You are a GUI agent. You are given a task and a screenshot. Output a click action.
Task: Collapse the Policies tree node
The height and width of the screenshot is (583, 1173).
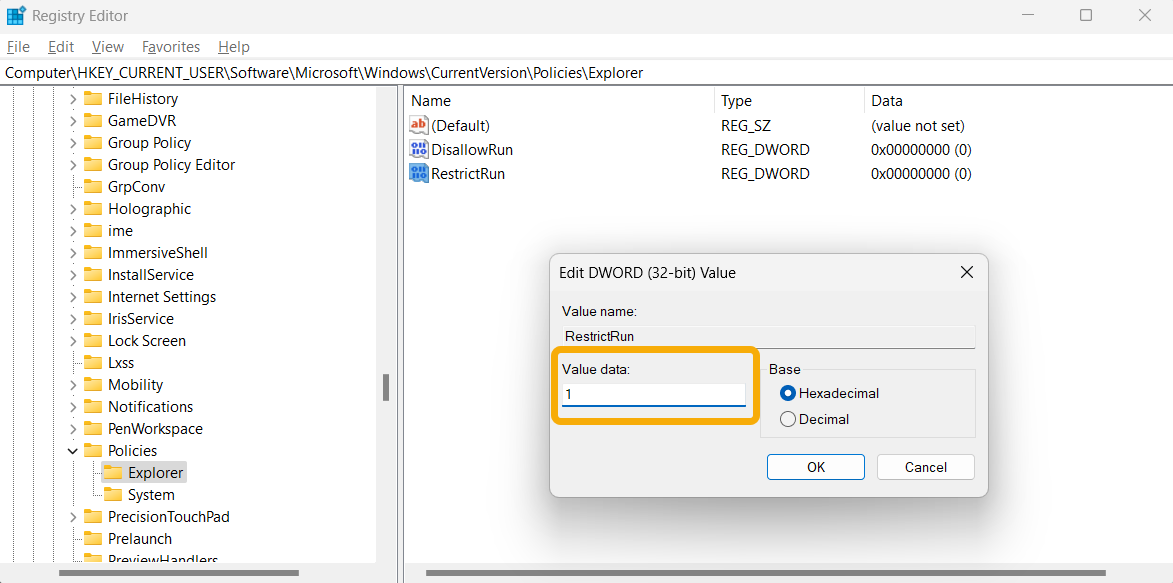(71, 450)
